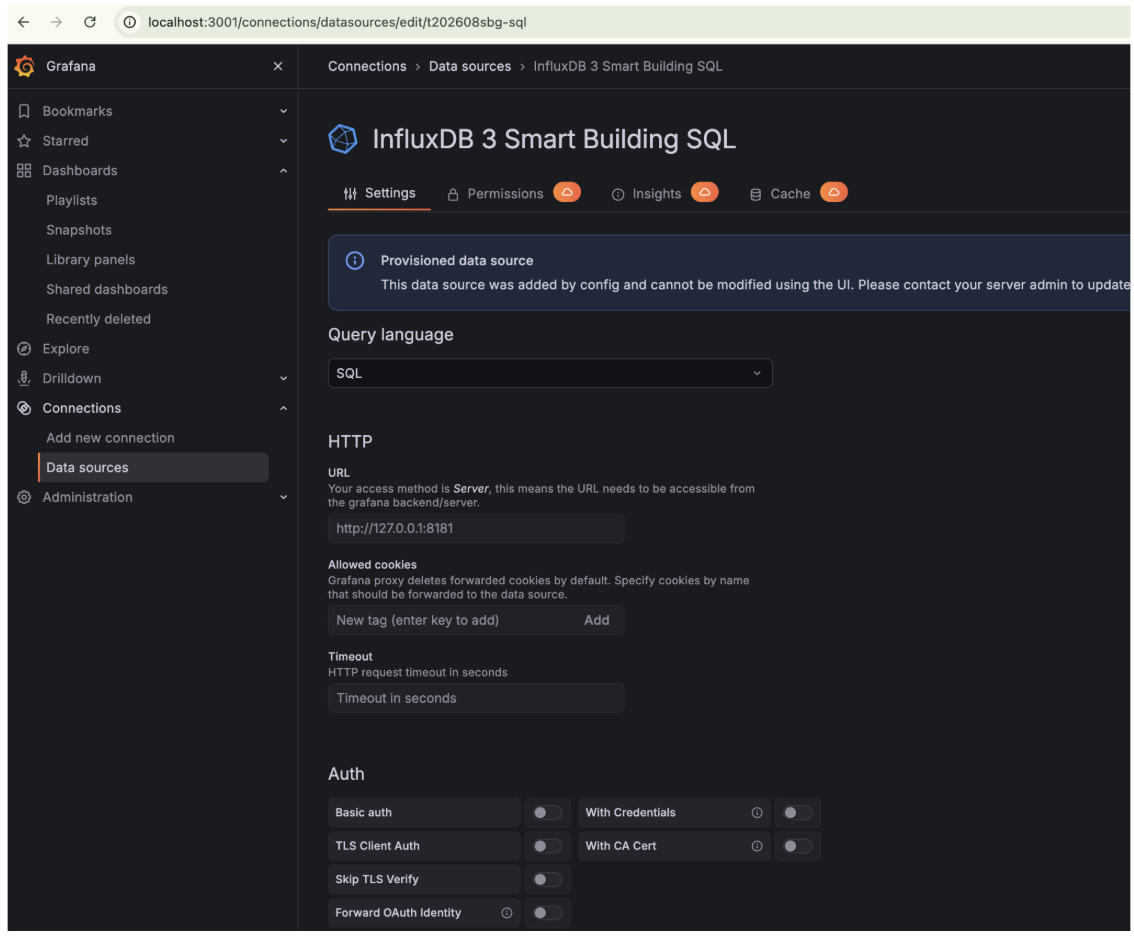Click the Administration gear icon
Image resolution: width=1134 pixels, height=936 pixels.
click(24, 497)
